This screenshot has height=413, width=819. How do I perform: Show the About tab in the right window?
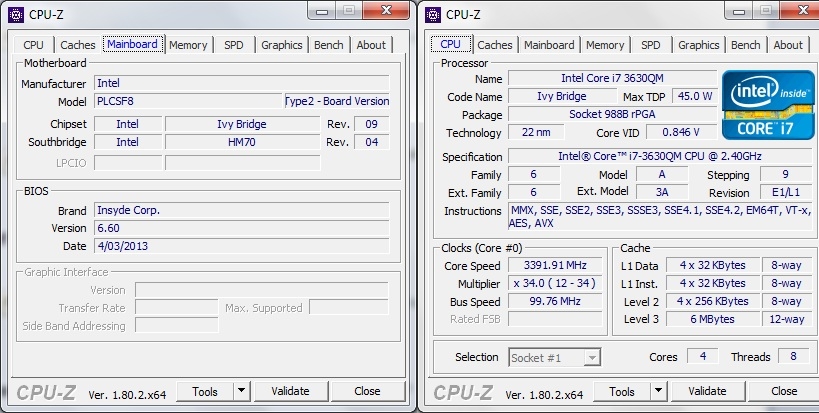[x=788, y=45]
